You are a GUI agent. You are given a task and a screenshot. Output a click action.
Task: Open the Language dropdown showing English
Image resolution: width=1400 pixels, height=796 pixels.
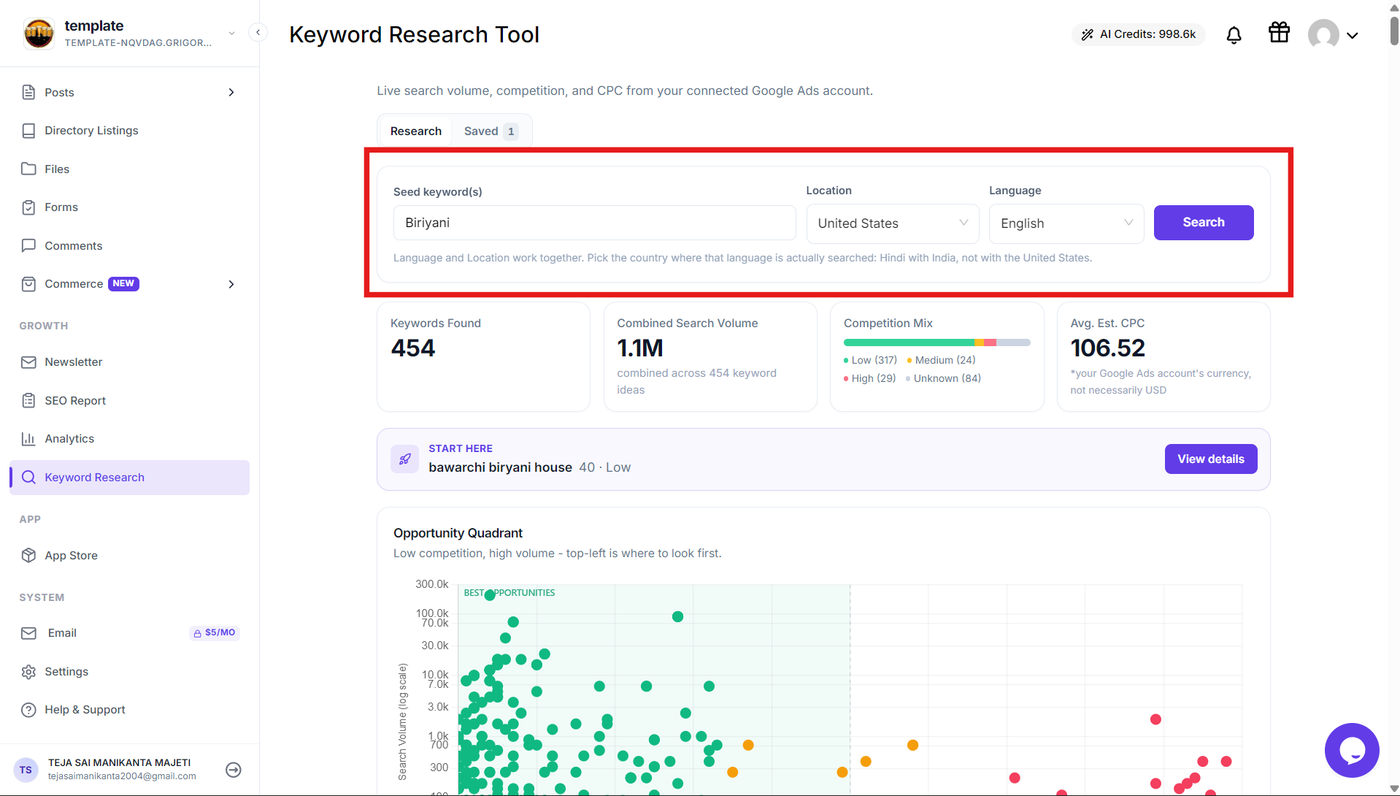[x=1066, y=223]
